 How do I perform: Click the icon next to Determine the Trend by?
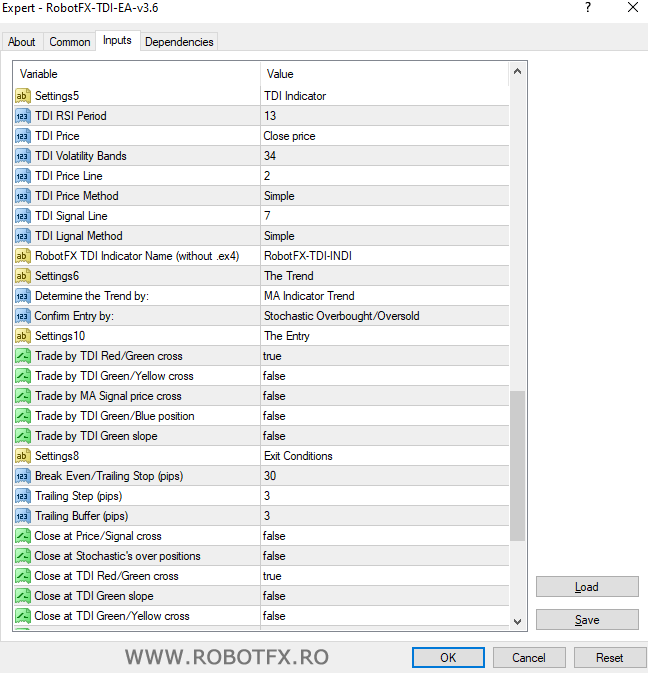click(x=23, y=296)
